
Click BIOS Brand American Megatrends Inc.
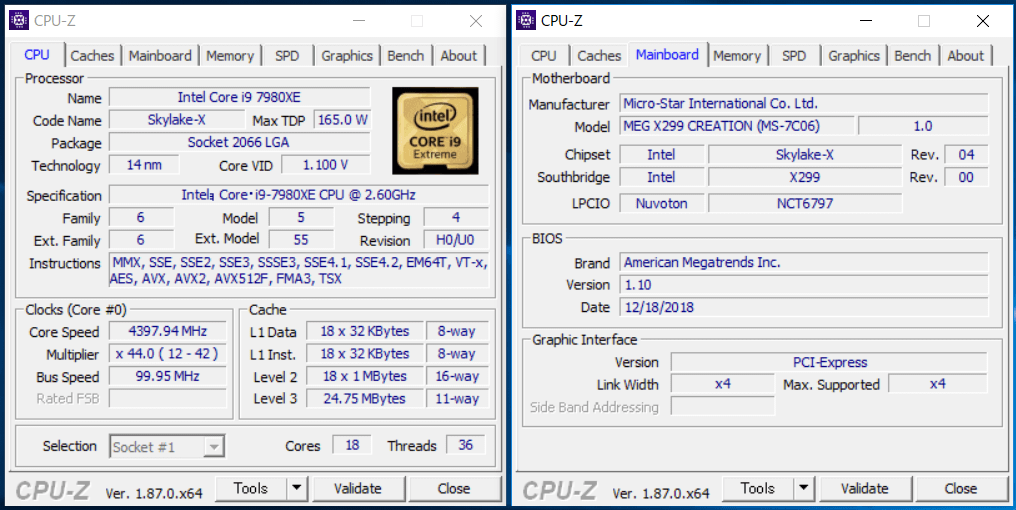[x=803, y=262]
